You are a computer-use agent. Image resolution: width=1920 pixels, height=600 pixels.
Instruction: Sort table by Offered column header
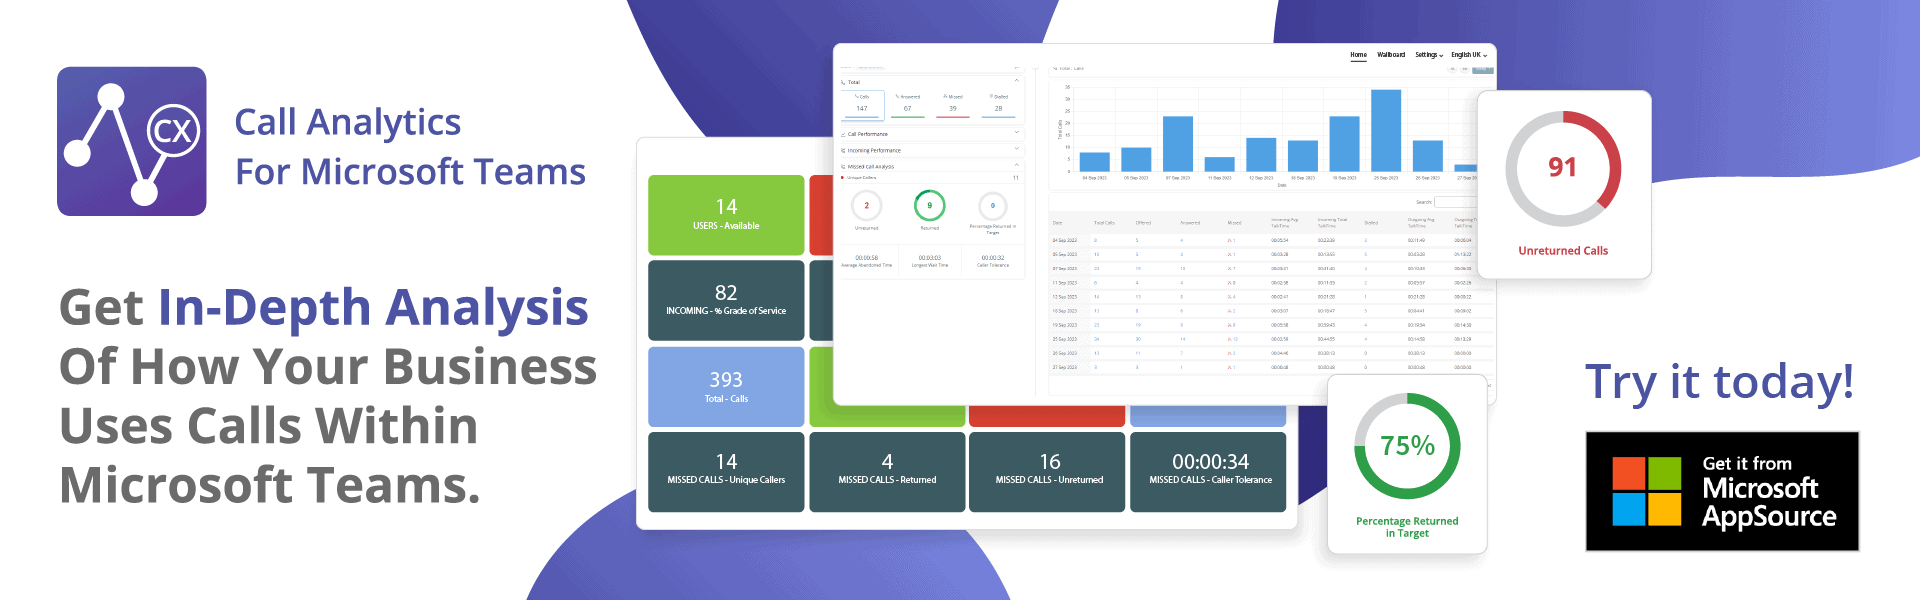(1143, 223)
